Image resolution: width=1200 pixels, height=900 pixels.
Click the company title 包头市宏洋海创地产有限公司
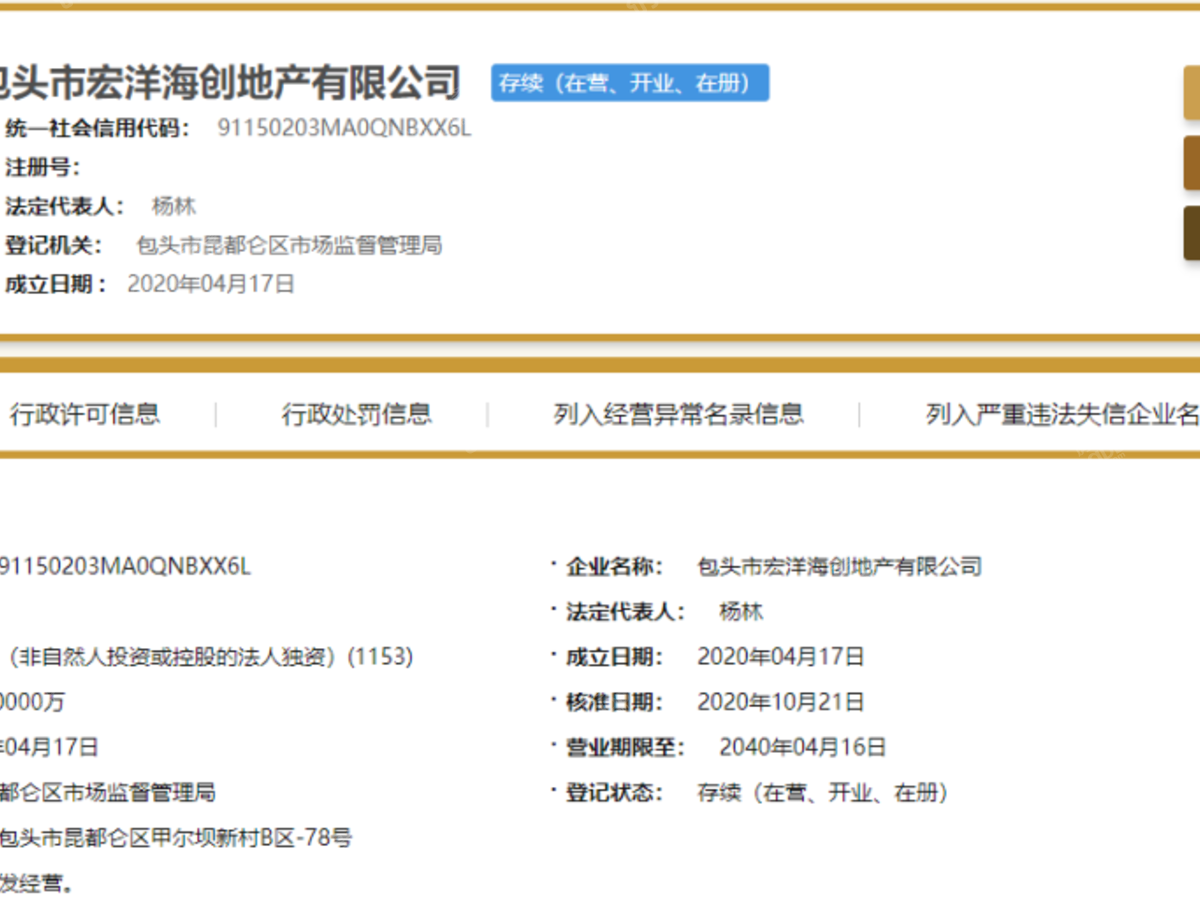tap(229, 83)
